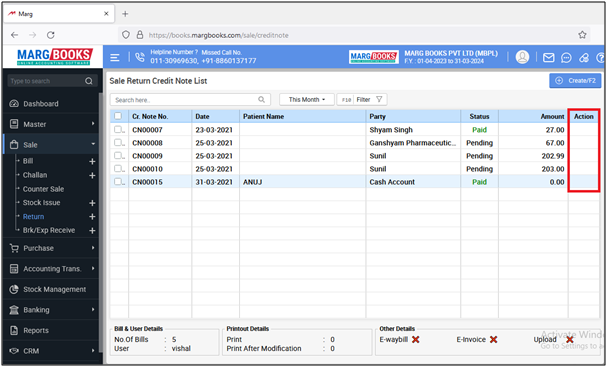The height and width of the screenshot is (367, 608).
Task: Click the phone helpline icon
Action: tap(140, 57)
